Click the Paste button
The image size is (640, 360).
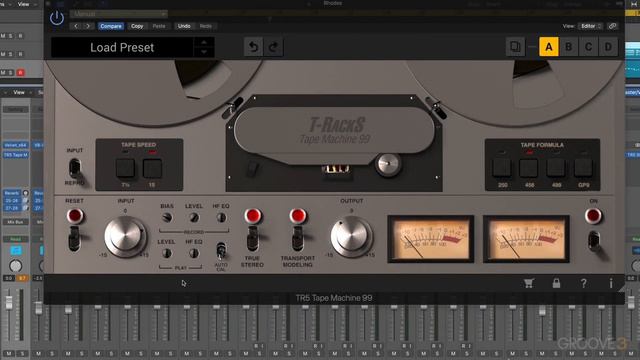[x=159, y=26]
